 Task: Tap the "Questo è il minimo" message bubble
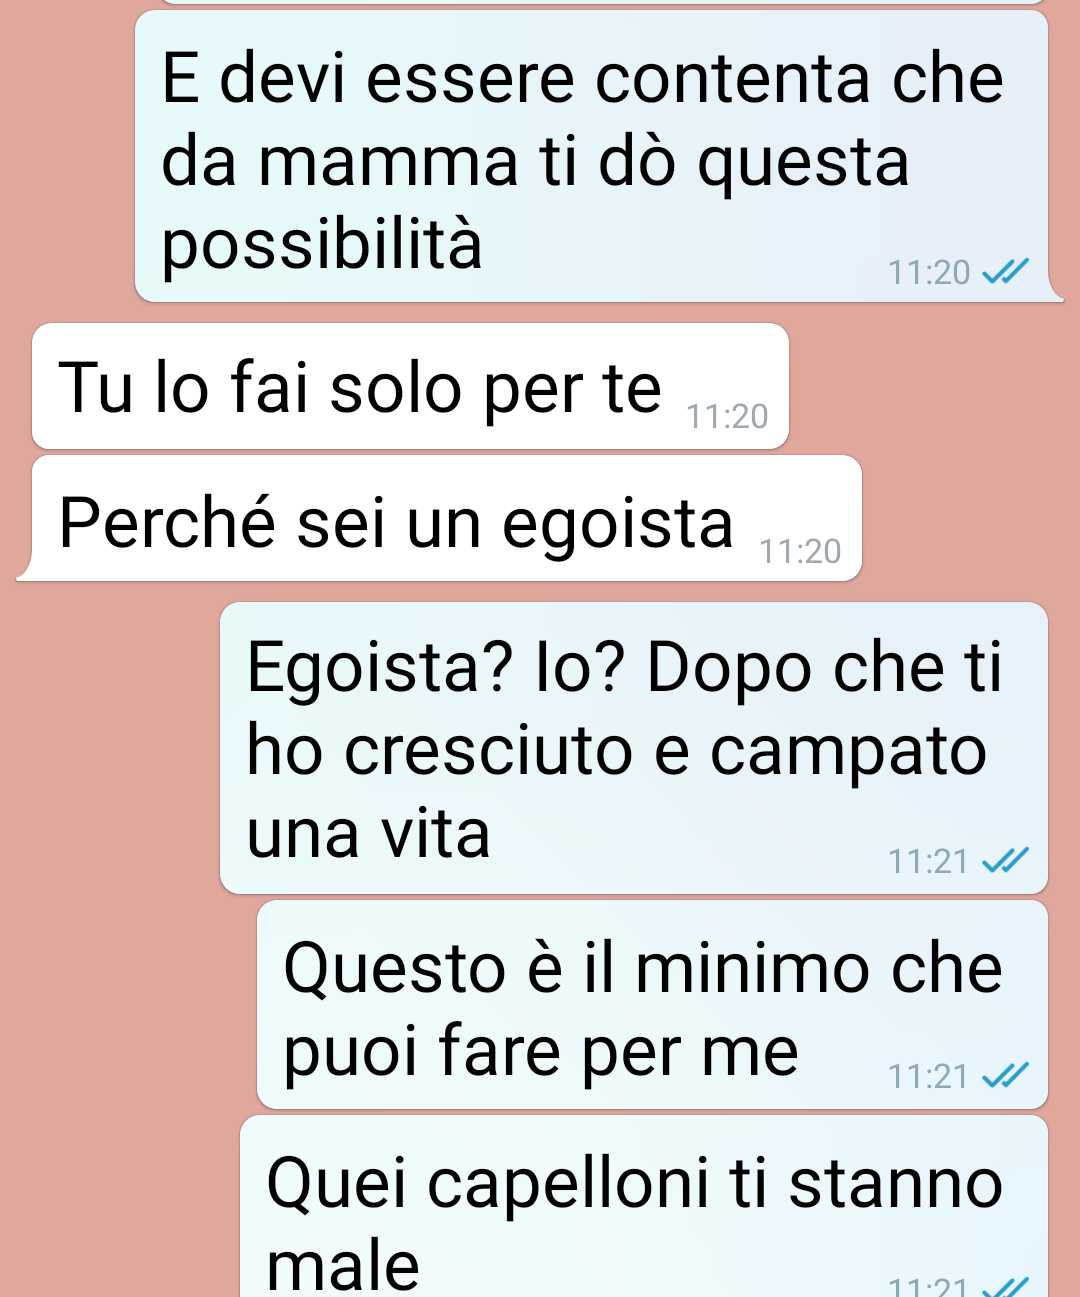(652, 1005)
